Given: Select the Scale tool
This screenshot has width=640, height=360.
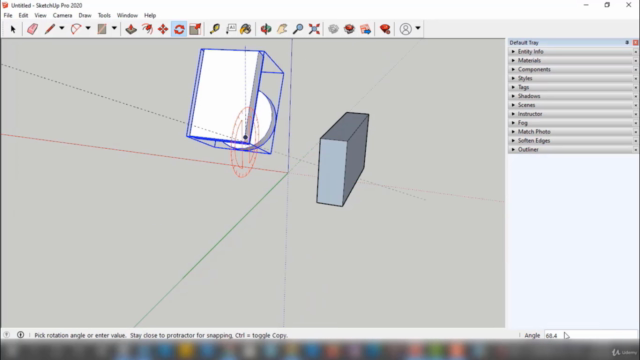Looking at the screenshot, I should [195, 29].
